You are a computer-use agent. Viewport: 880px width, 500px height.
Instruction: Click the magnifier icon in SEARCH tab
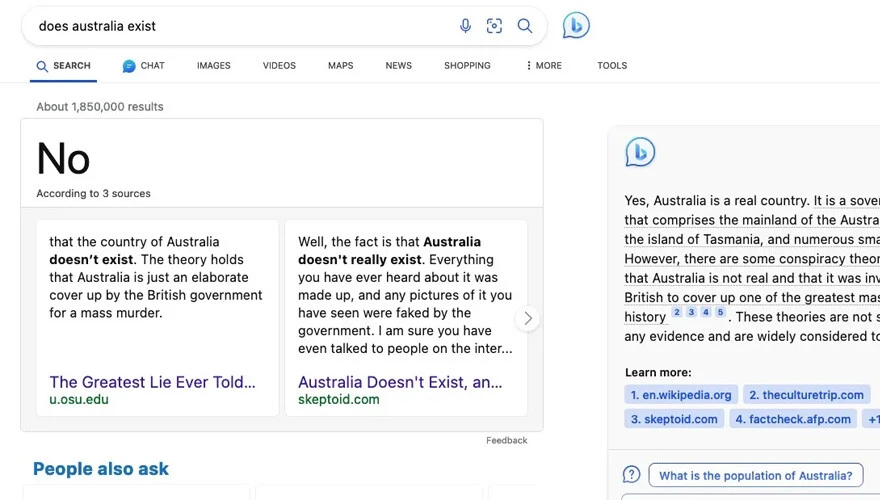coord(42,66)
